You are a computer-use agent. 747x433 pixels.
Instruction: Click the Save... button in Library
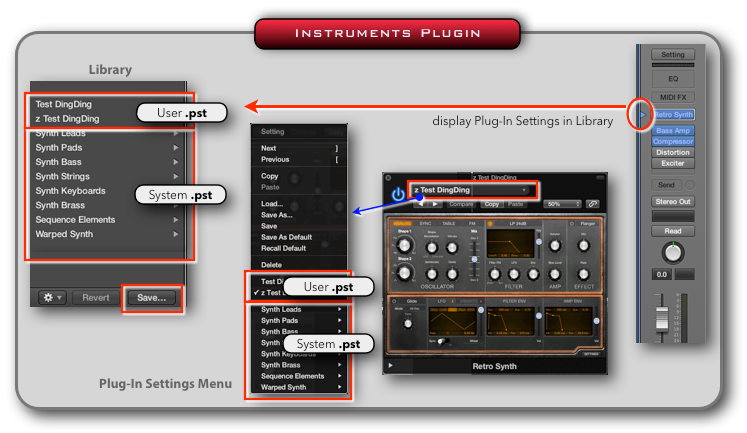pos(152,297)
